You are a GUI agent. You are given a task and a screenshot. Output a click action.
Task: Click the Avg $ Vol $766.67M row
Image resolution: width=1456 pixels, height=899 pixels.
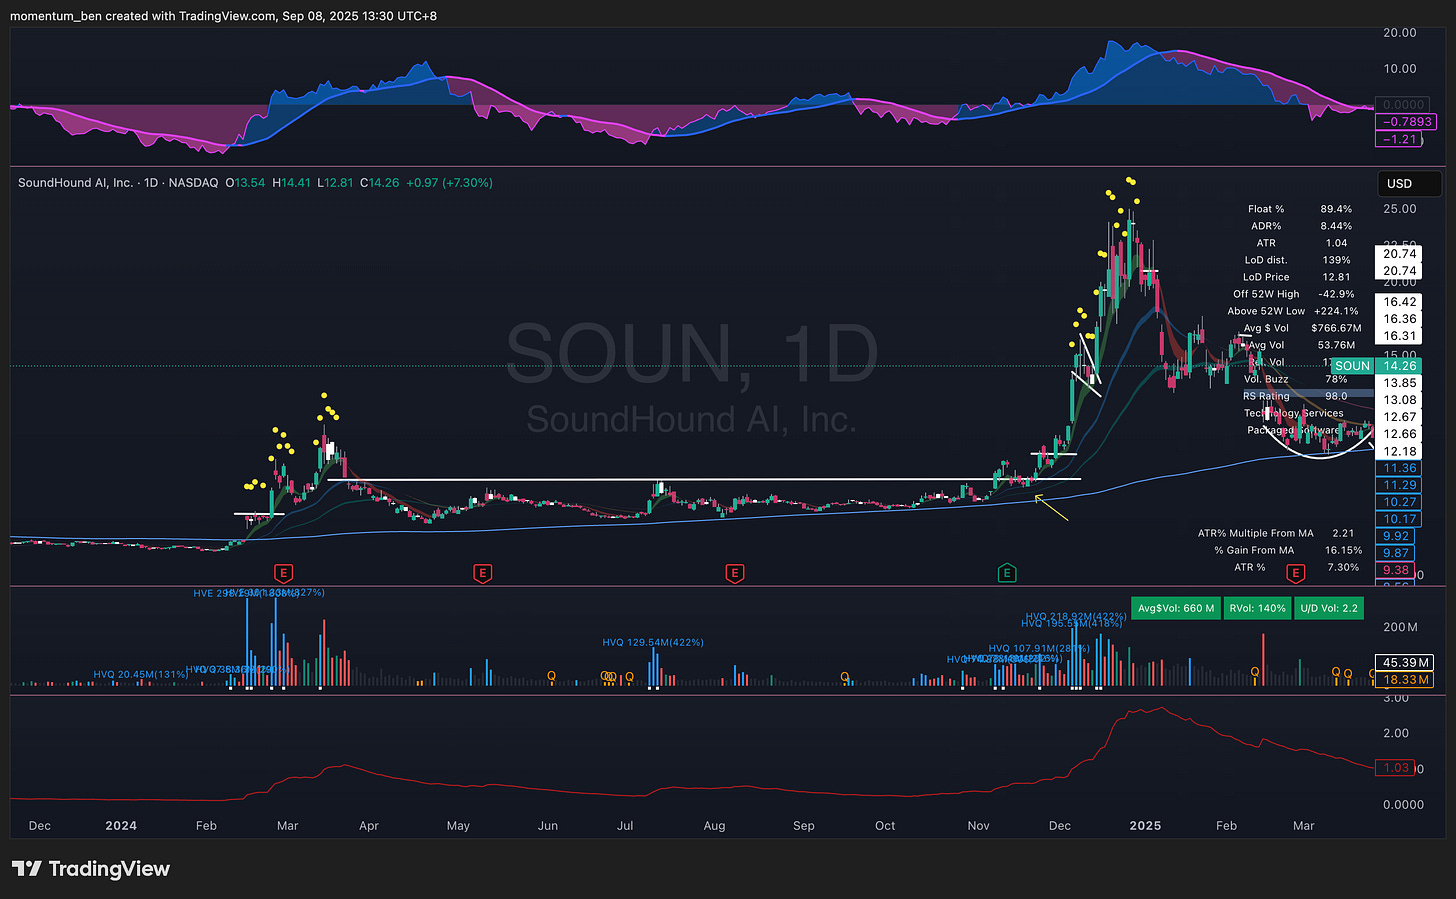pyautogui.click(x=1303, y=328)
